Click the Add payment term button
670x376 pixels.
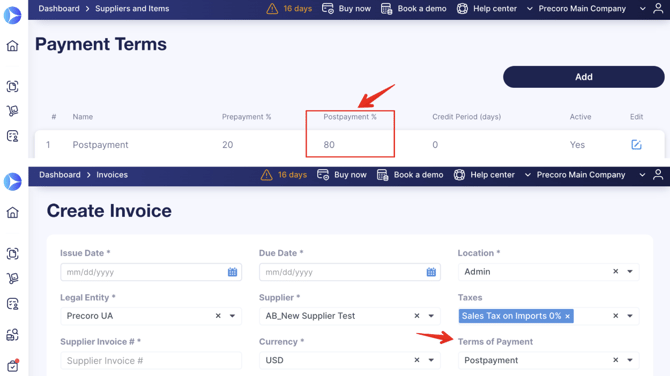[584, 77]
